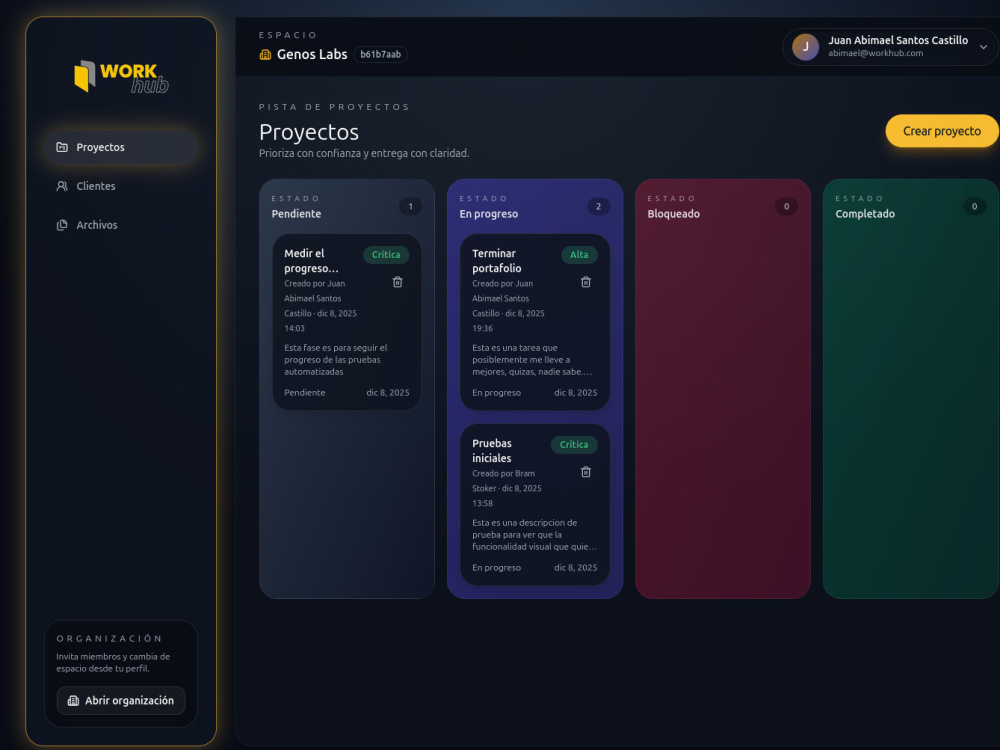Delete the 'Medir el progreso' task via trash icon
The height and width of the screenshot is (750, 1000).
[x=398, y=281]
